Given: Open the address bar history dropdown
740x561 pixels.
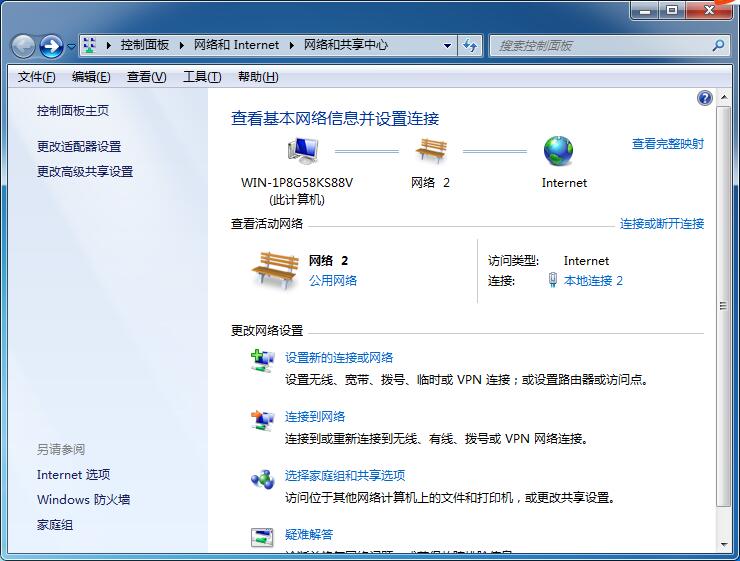Looking at the screenshot, I should coord(447,45).
